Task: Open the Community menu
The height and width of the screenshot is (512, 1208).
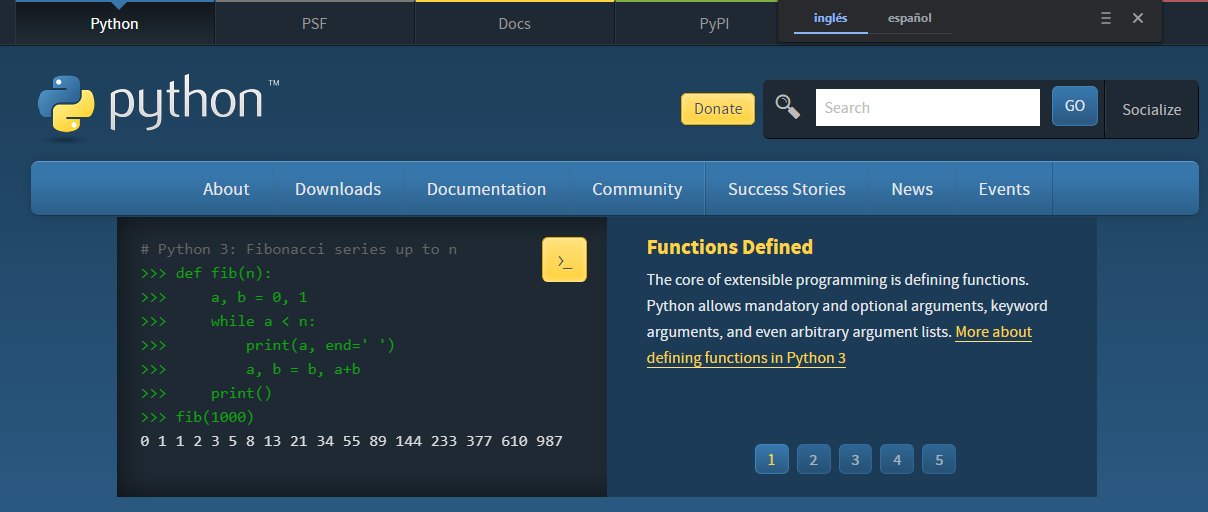Action: 637,189
